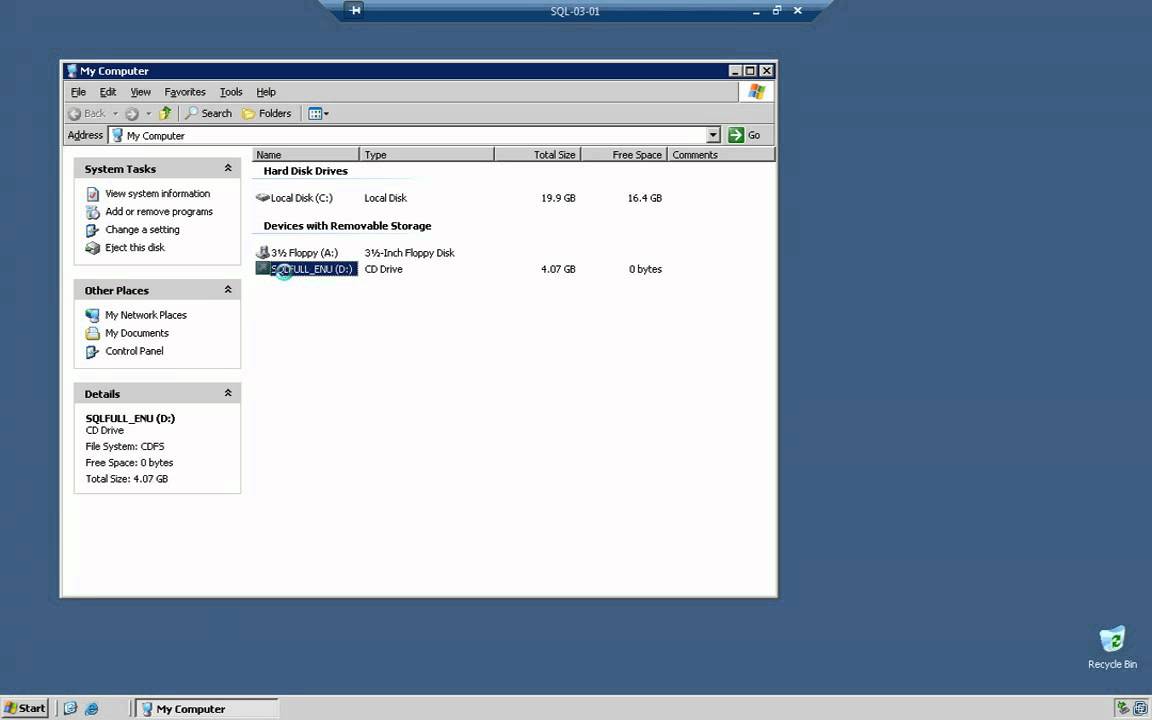Viewport: 1152px width, 720px height.
Task: Click View system information link
Action: click(x=157, y=193)
